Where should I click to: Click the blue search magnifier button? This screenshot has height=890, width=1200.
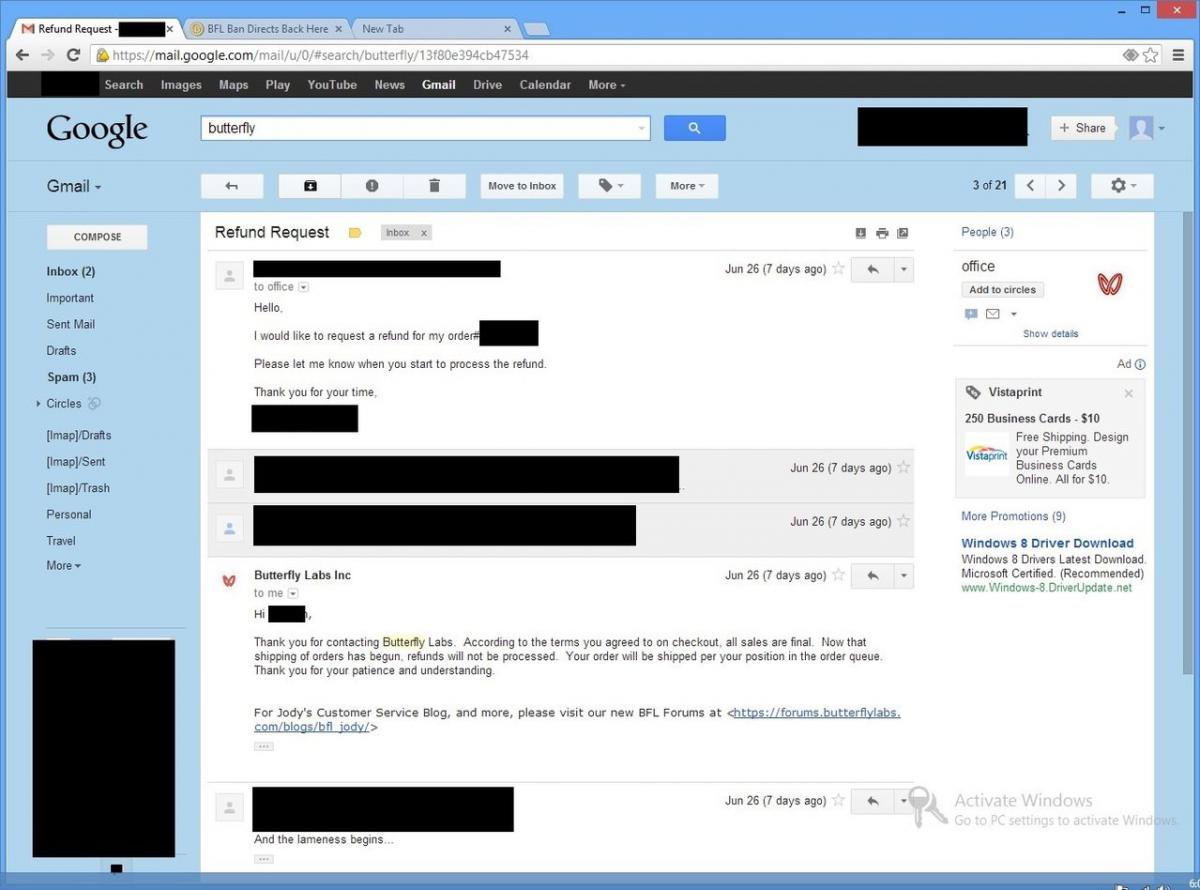pyautogui.click(x=694, y=128)
